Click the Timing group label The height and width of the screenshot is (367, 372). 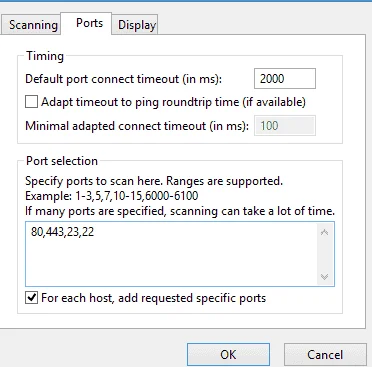(45, 56)
